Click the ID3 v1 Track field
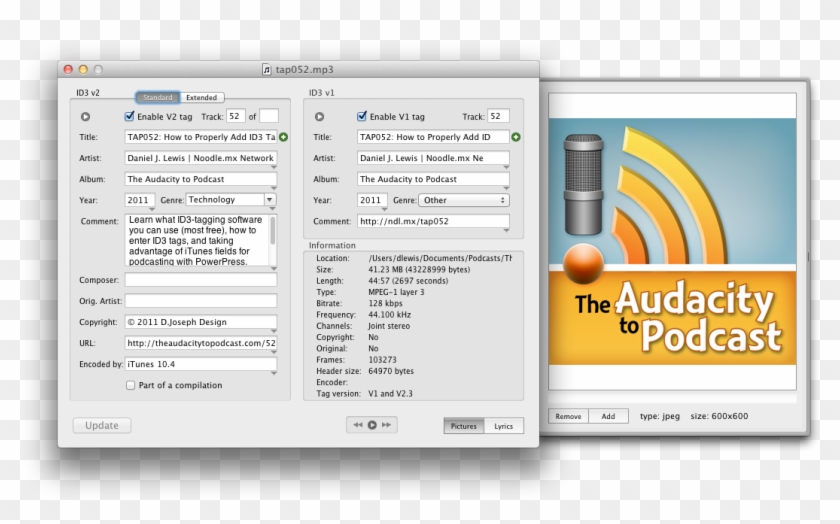 tap(498, 116)
